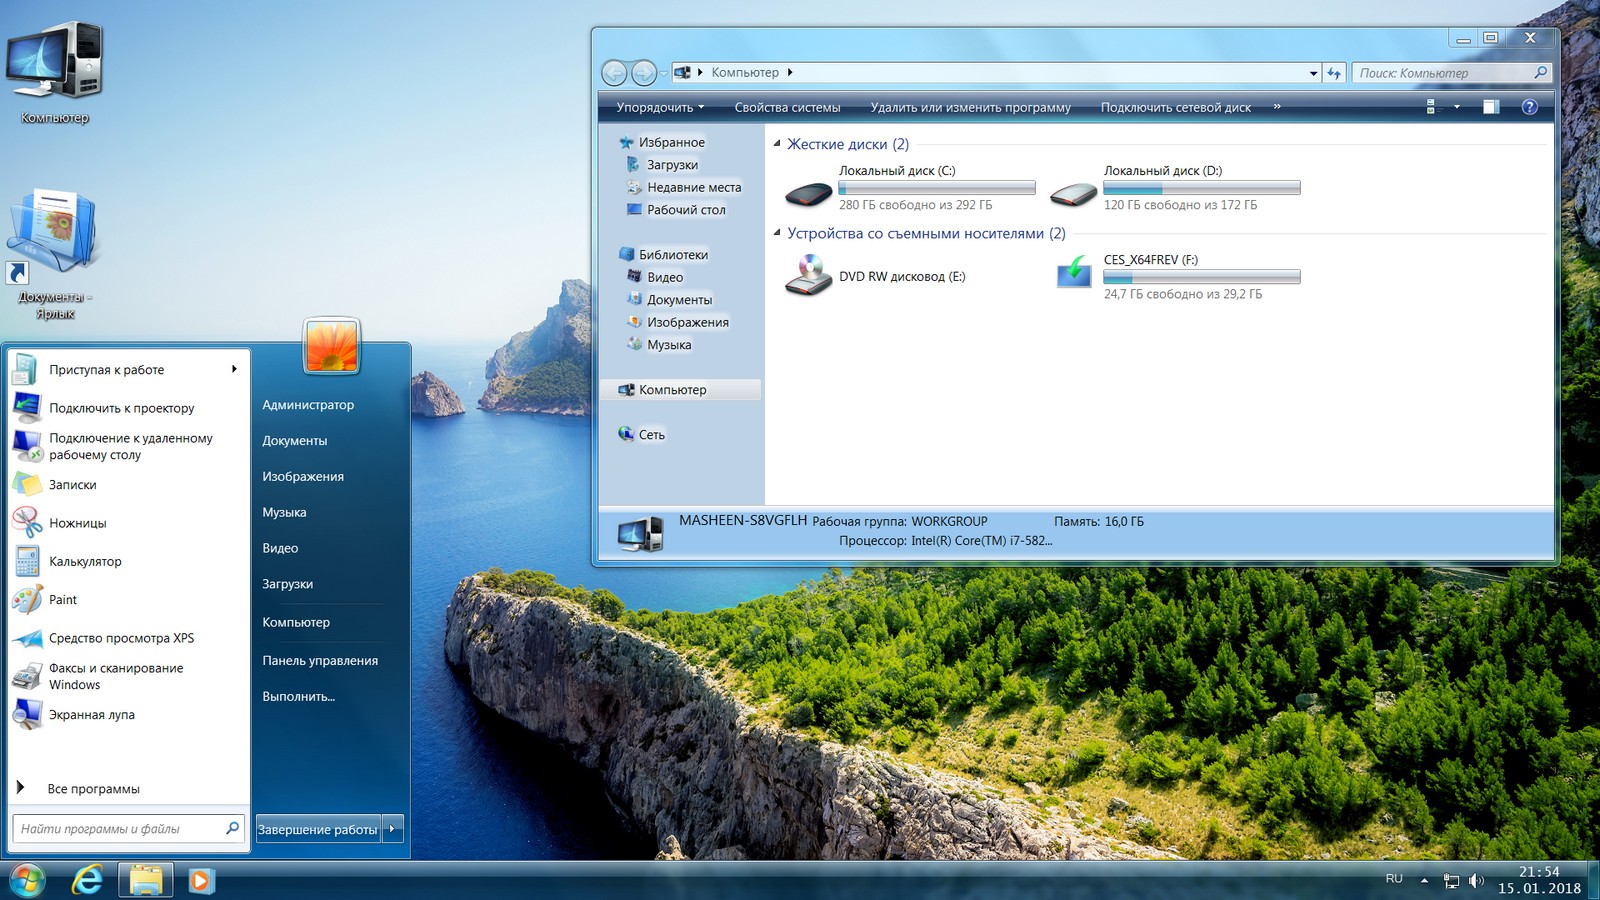Image resolution: width=1600 pixels, height=900 pixels.
Task: Open Explorer help question mark
Action: click(1529, 107)
